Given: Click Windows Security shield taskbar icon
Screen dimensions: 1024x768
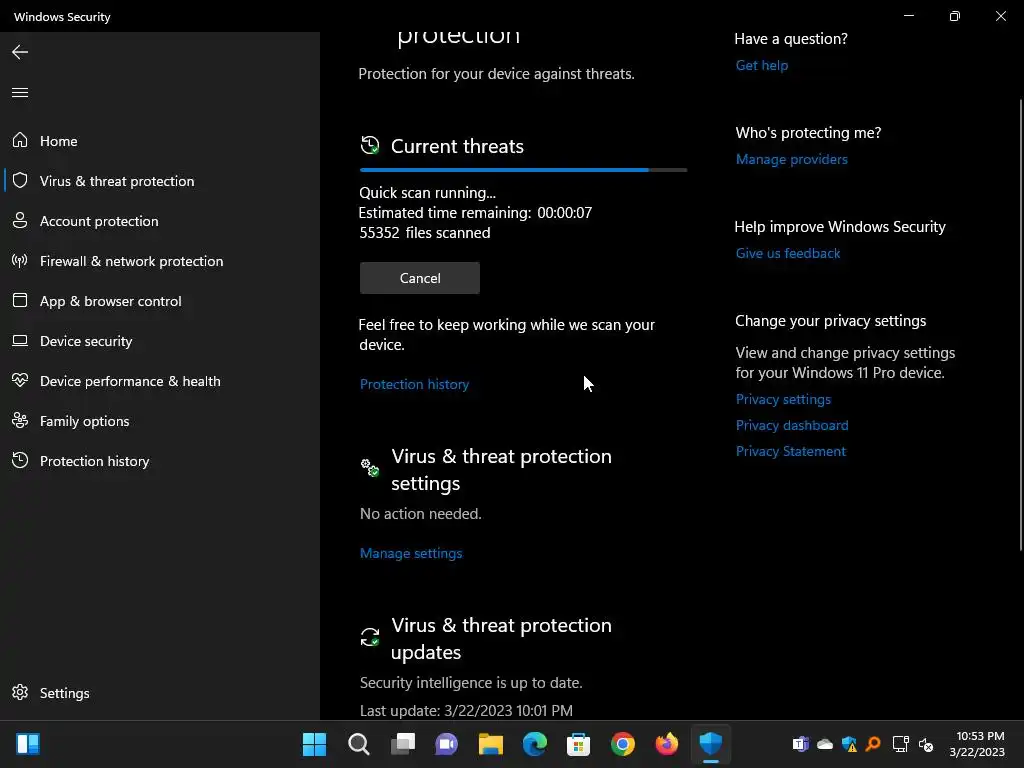Looking at the screenshot, I should [x=711, y=744].
